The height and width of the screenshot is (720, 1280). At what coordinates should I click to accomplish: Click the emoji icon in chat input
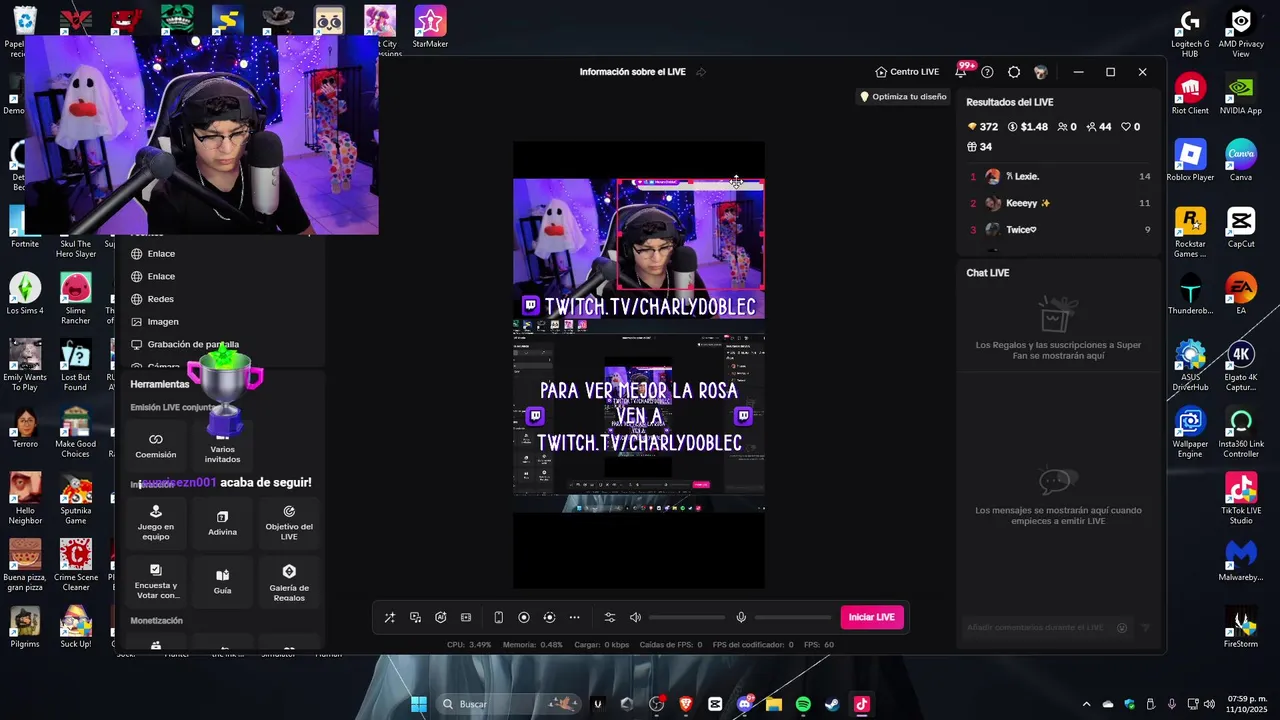(1122, 628)
